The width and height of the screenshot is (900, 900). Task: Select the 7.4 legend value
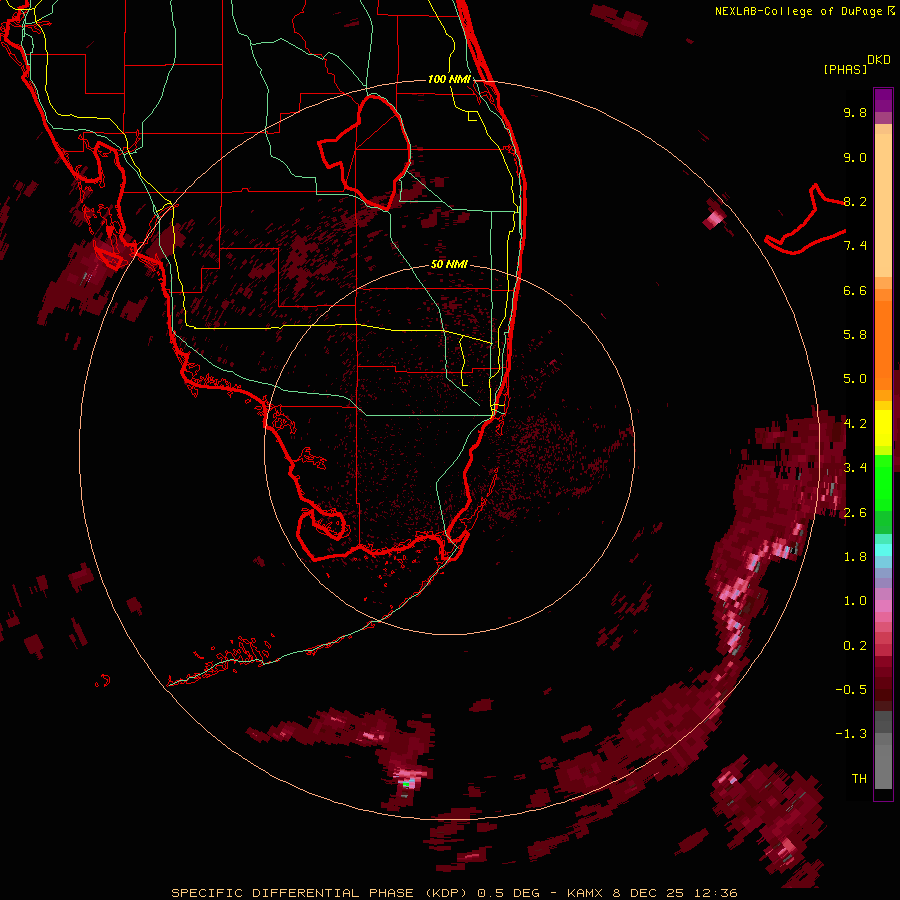855,246
